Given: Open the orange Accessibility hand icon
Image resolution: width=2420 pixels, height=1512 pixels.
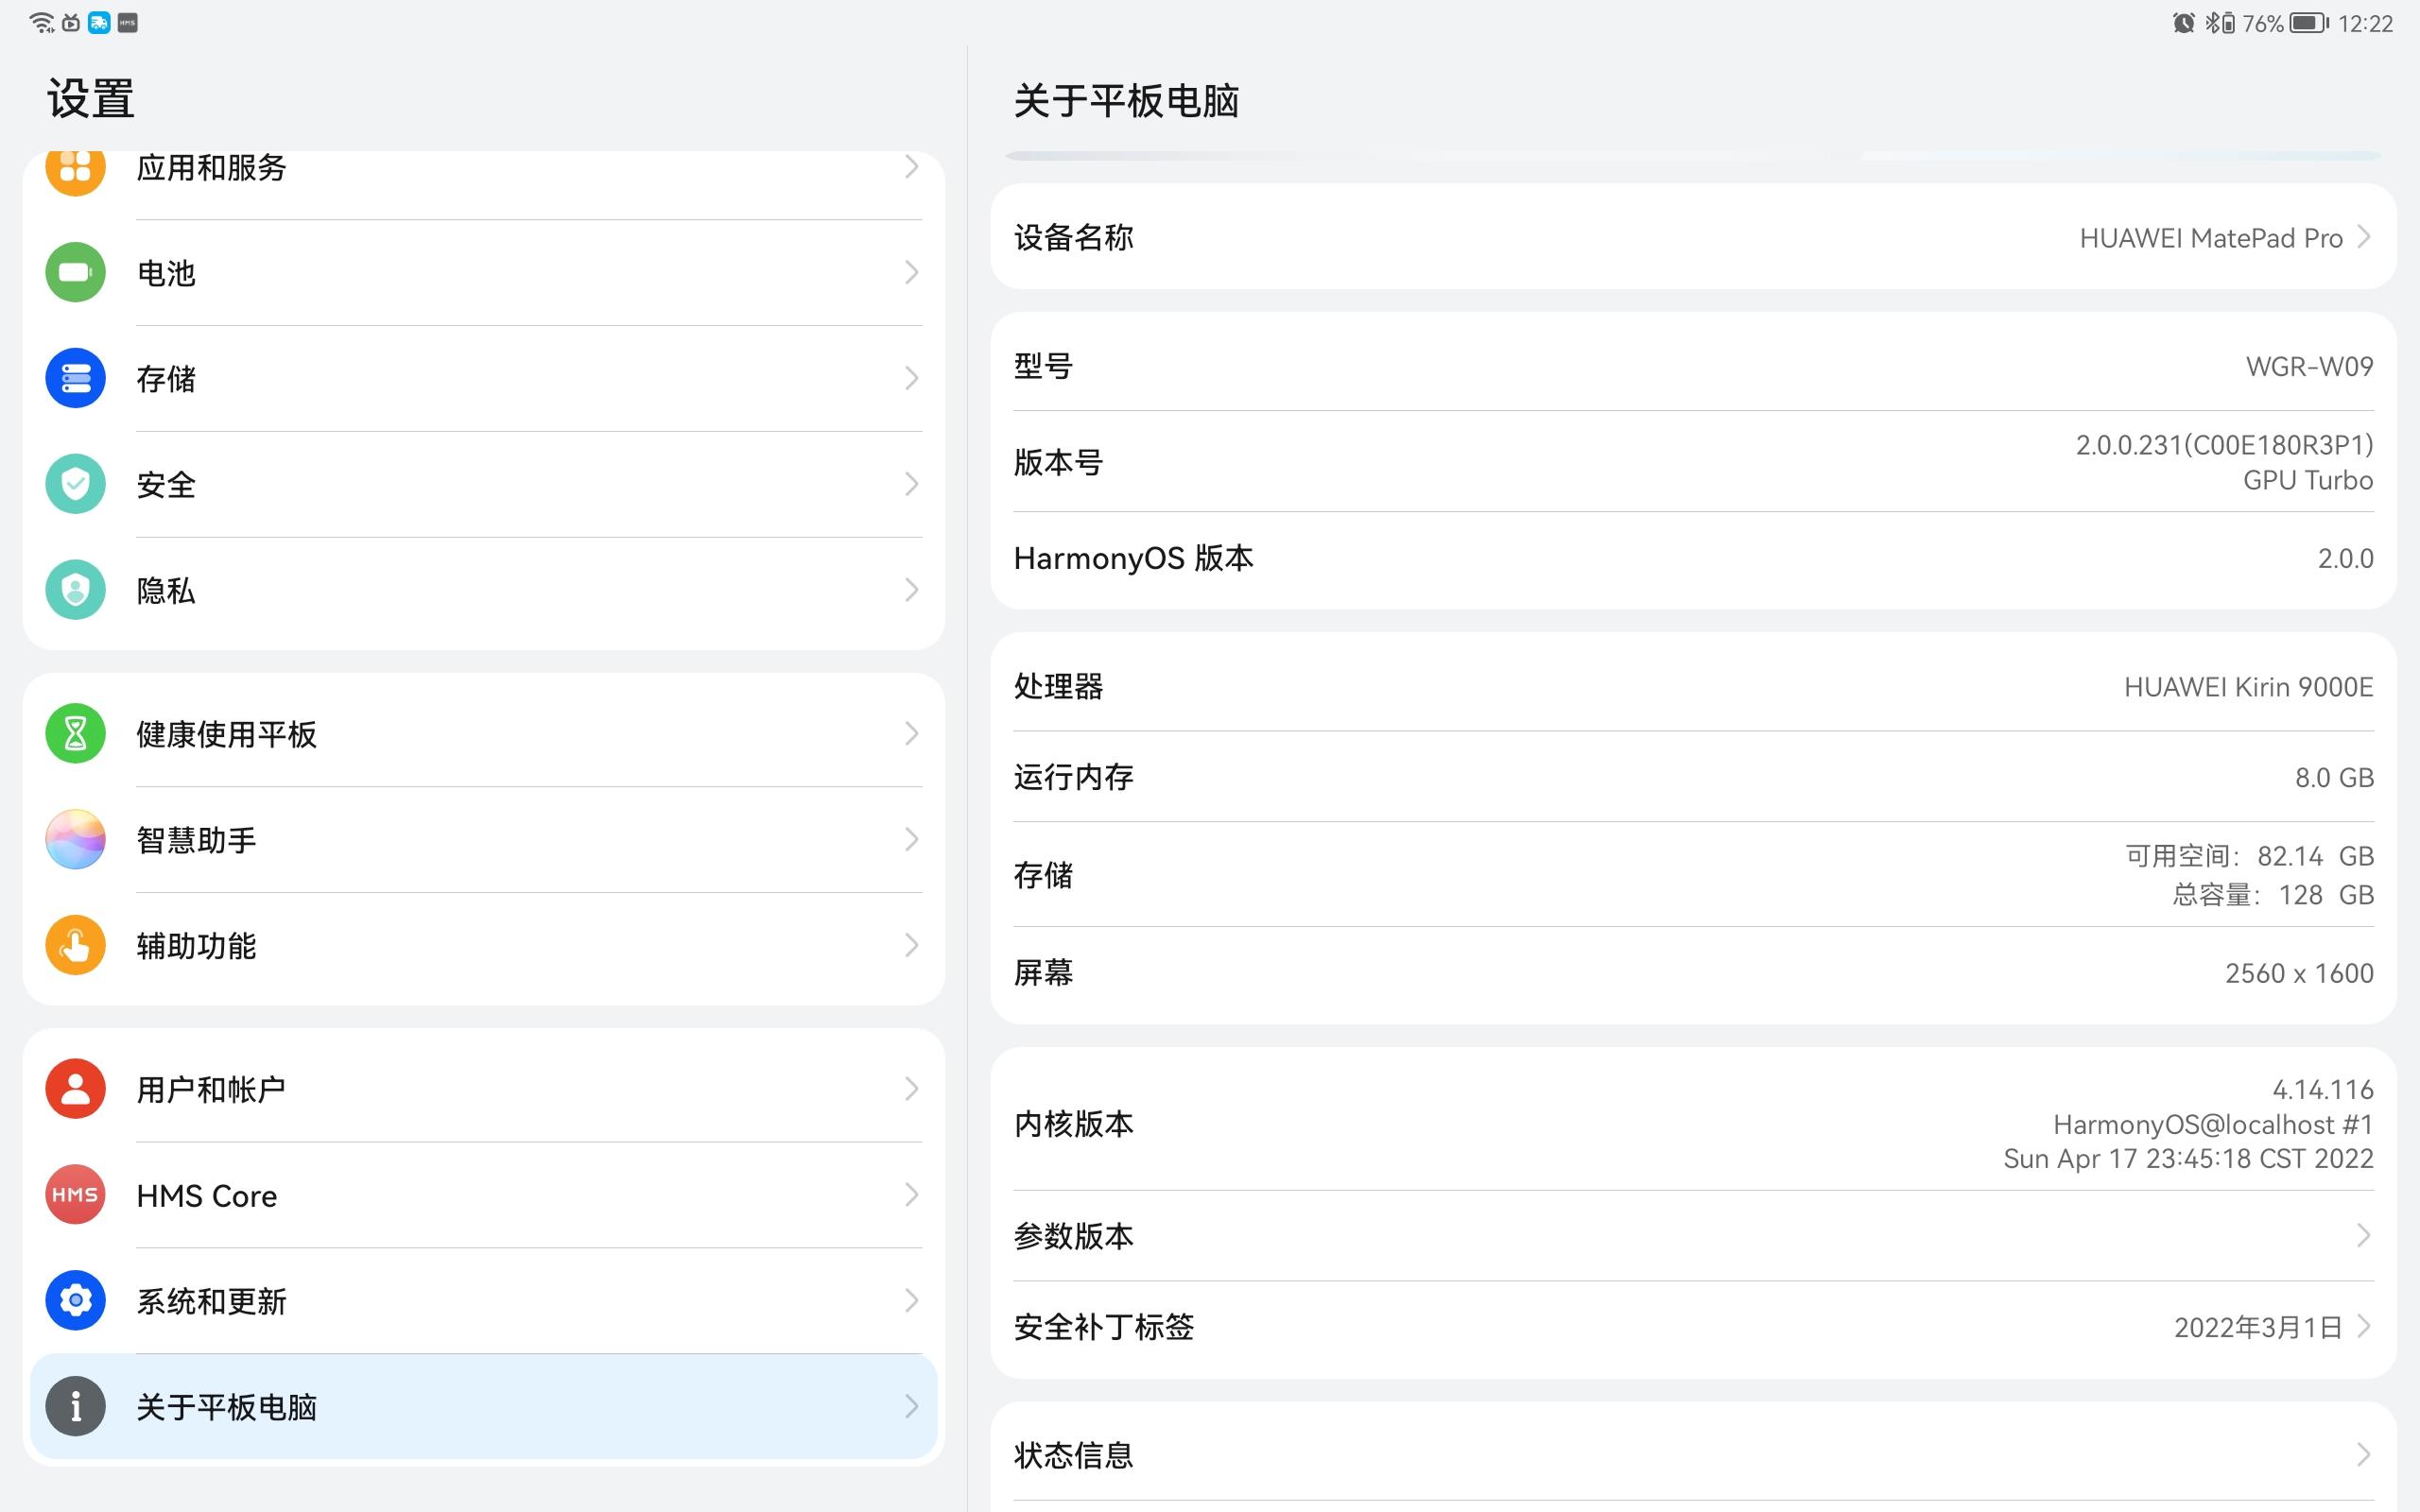Looking at the screenshot, I should click(75, 945).
